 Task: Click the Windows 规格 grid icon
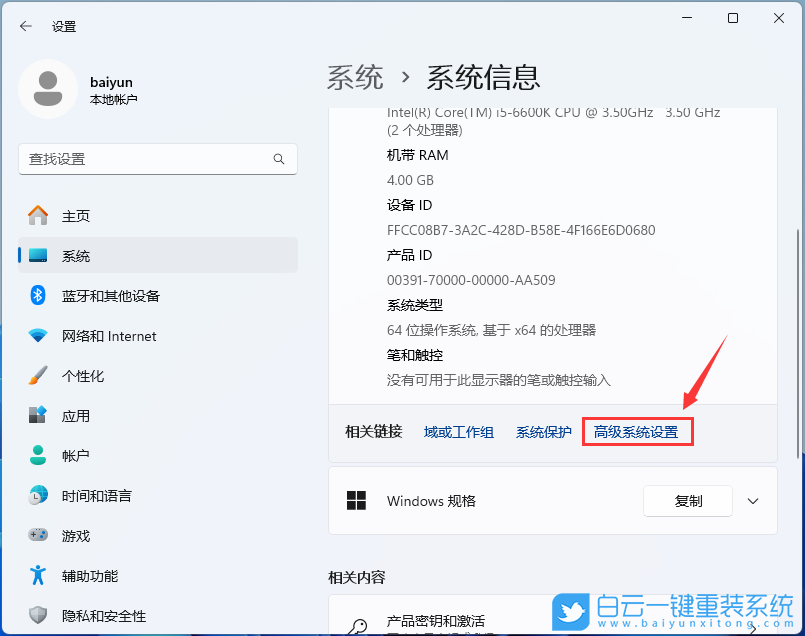tap(357, 501)
